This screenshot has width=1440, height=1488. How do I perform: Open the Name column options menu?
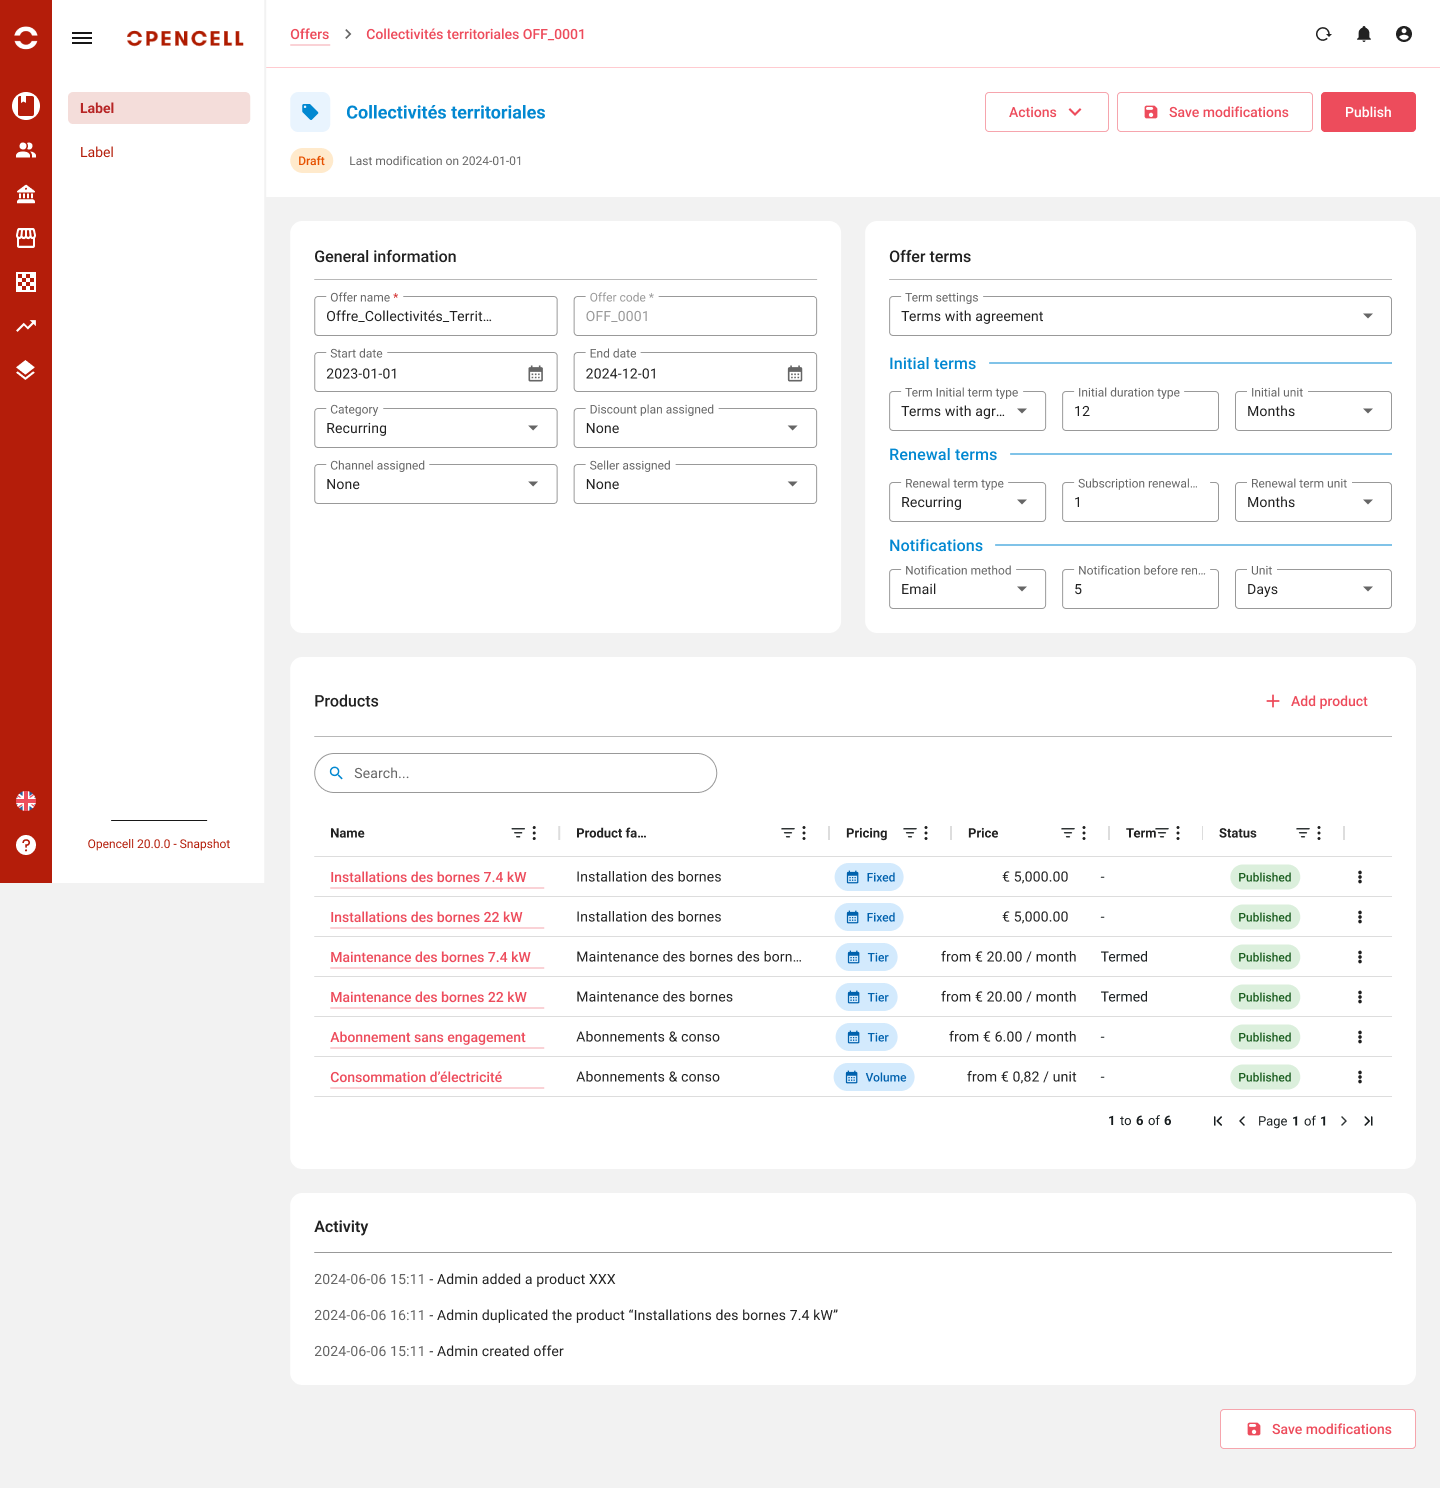[534, 833]
